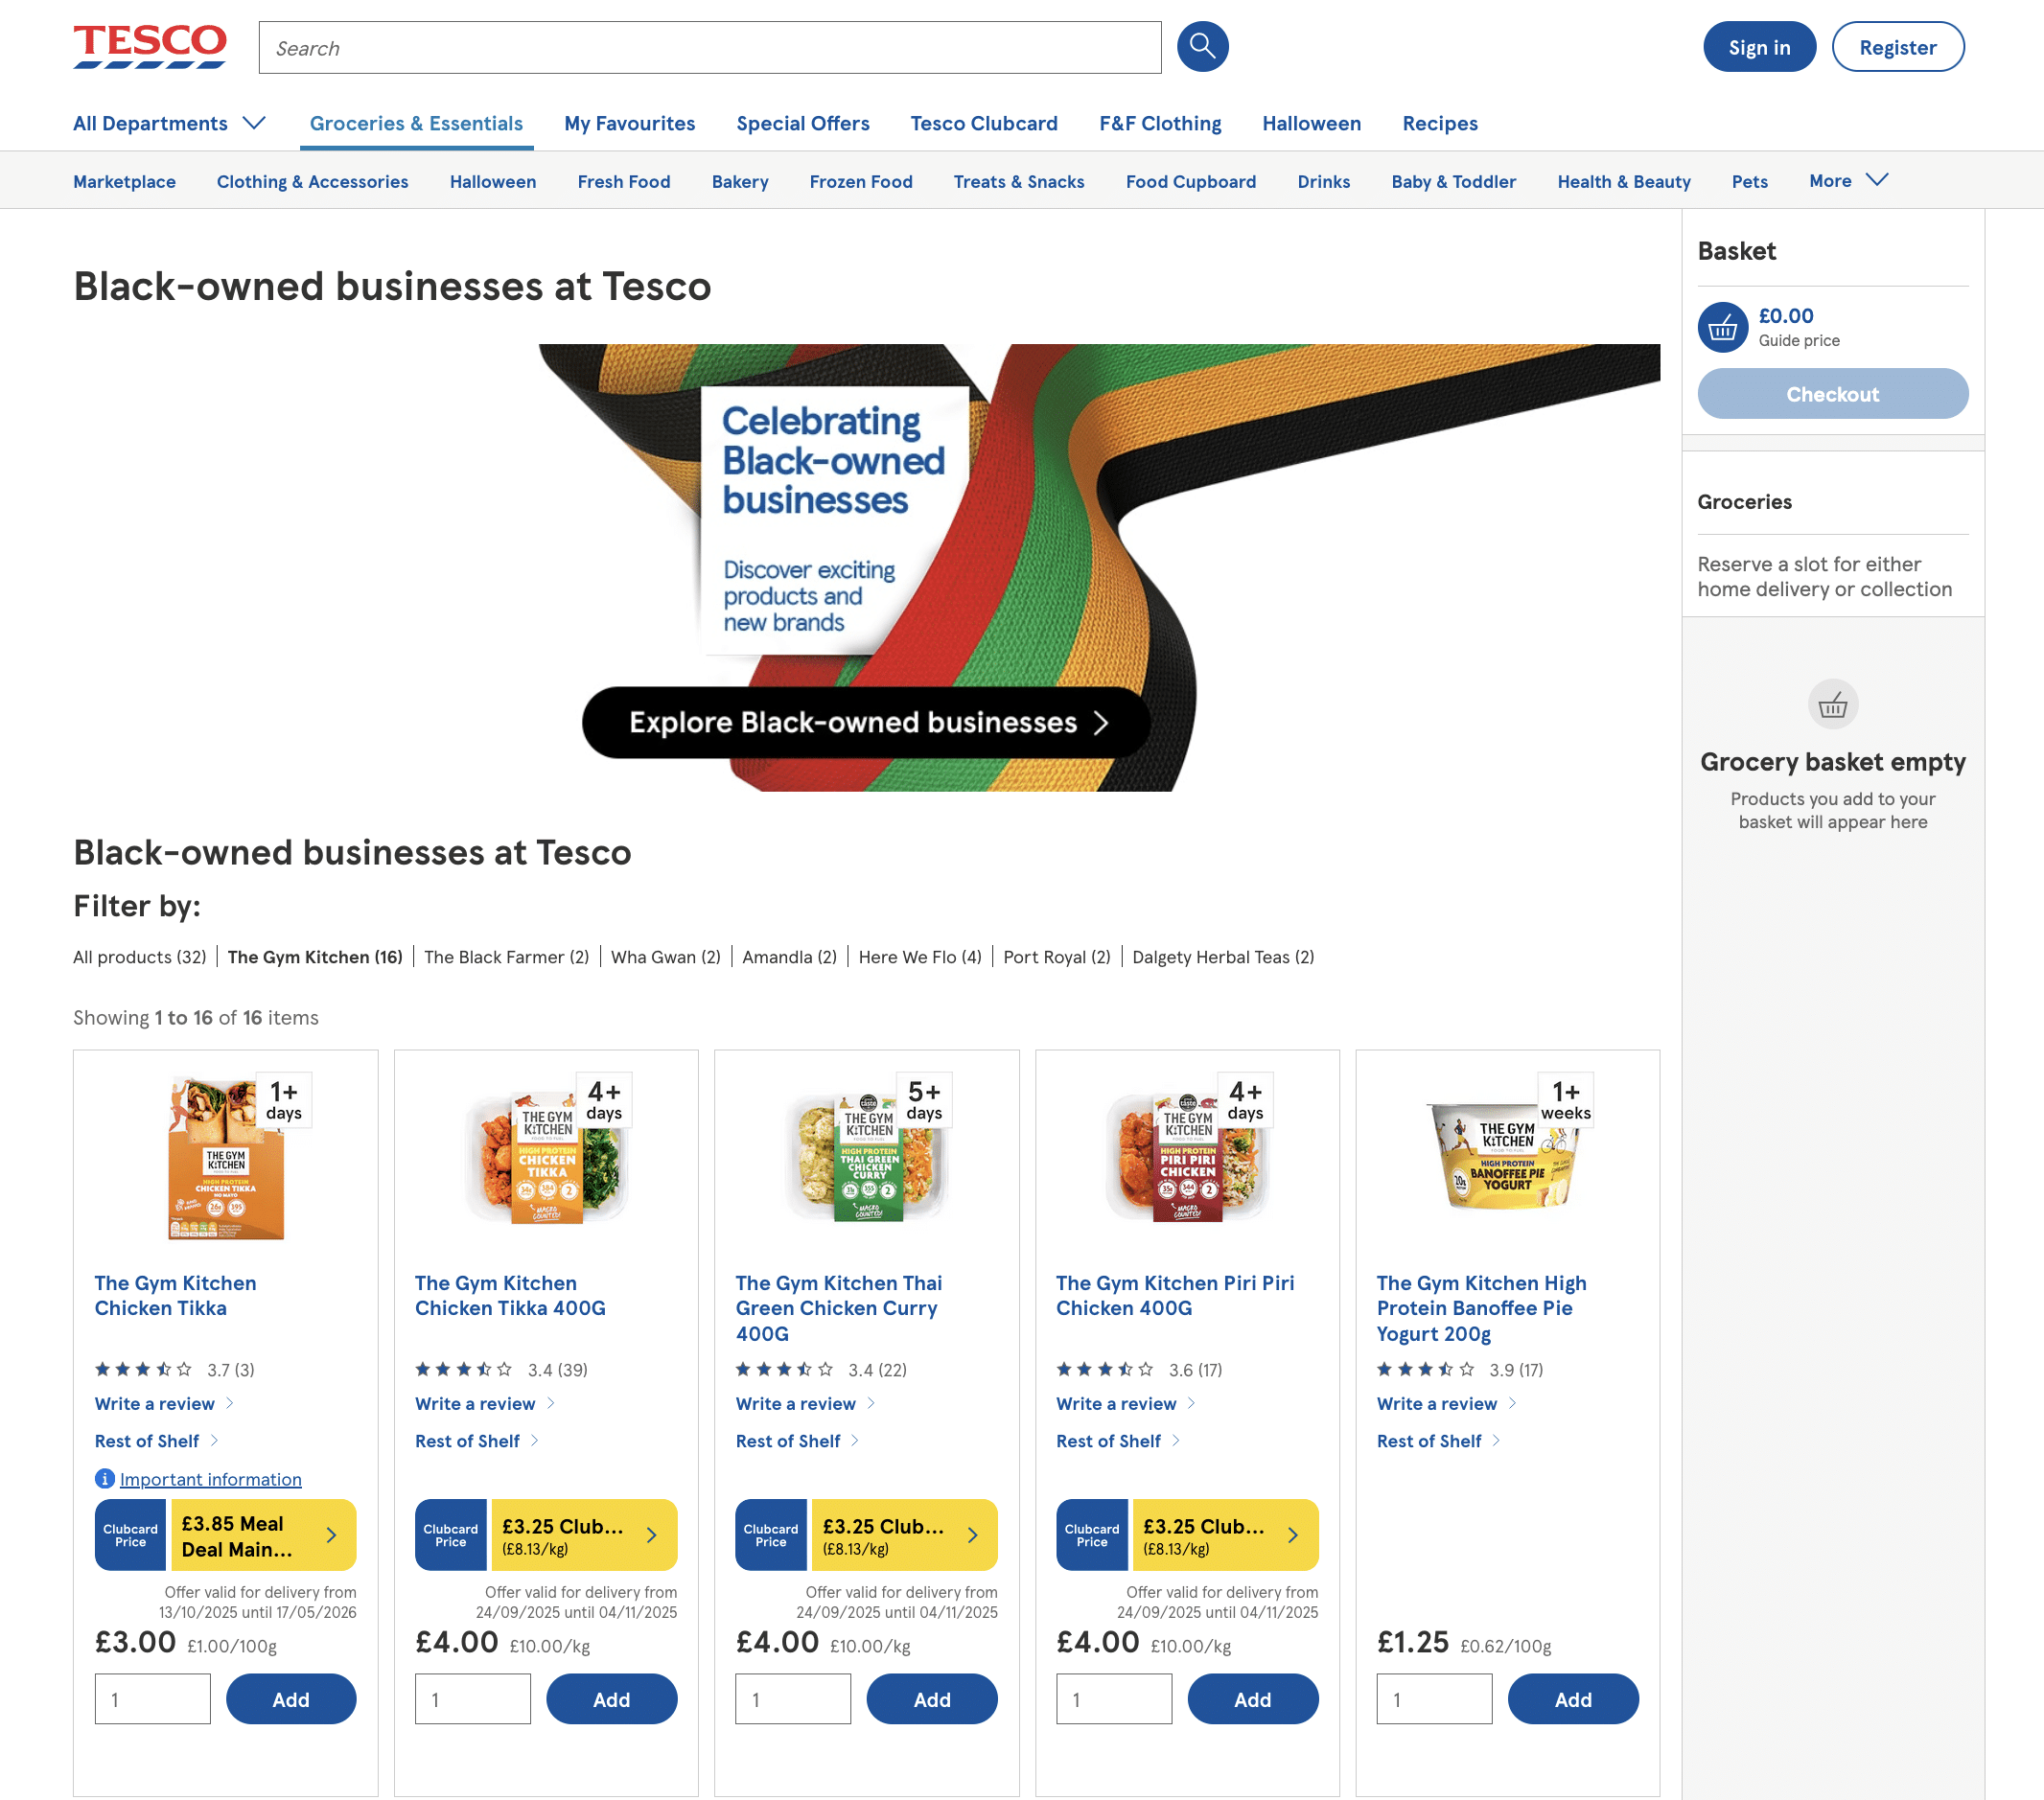
Task: Click the Sign in button
Action: (x=1758, y=47)
